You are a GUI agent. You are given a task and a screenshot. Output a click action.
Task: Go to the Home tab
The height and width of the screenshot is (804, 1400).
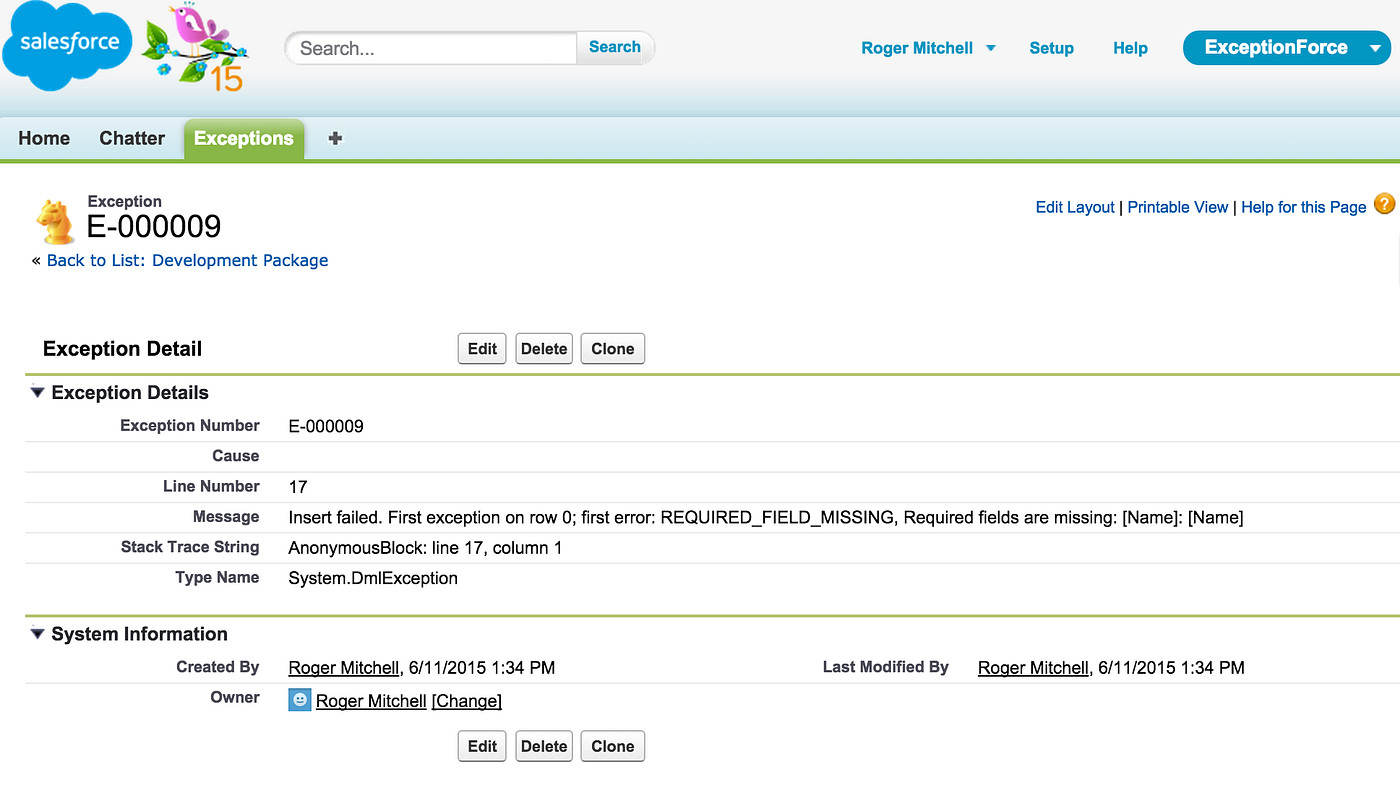coord(44,138)
